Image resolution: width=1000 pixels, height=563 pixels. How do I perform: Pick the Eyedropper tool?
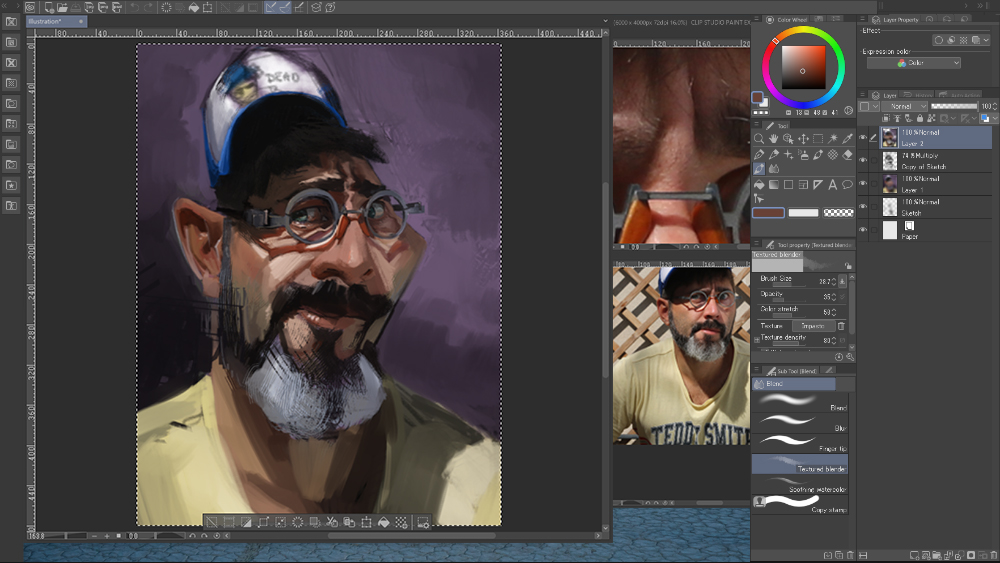point(848,139)
